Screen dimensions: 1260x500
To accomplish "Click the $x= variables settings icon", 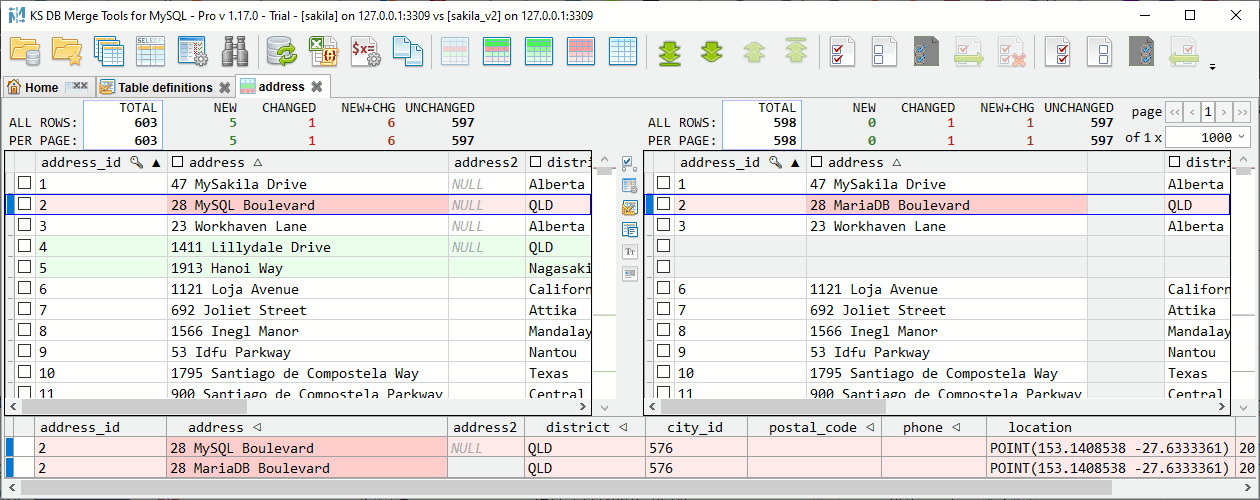I will tap(365, 51).
